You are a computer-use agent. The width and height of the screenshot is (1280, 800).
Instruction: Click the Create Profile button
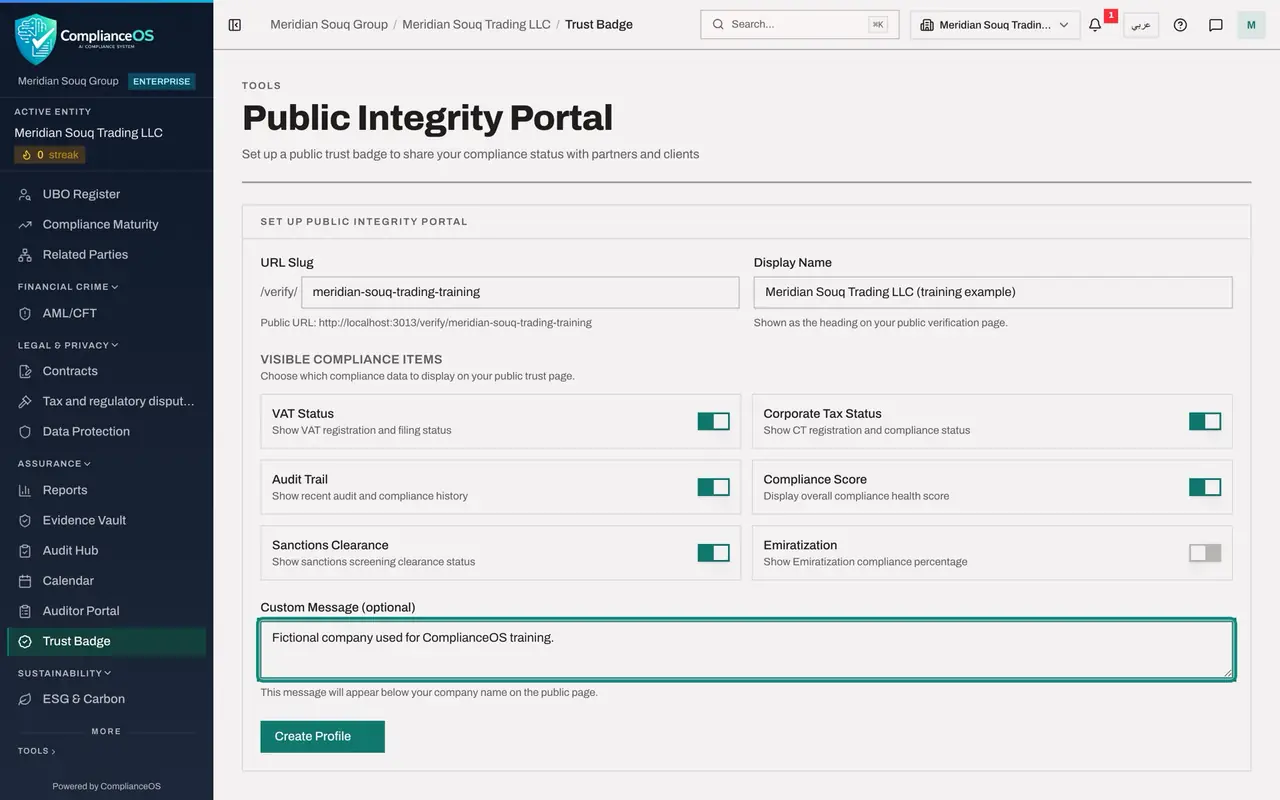tap(322, 736)
